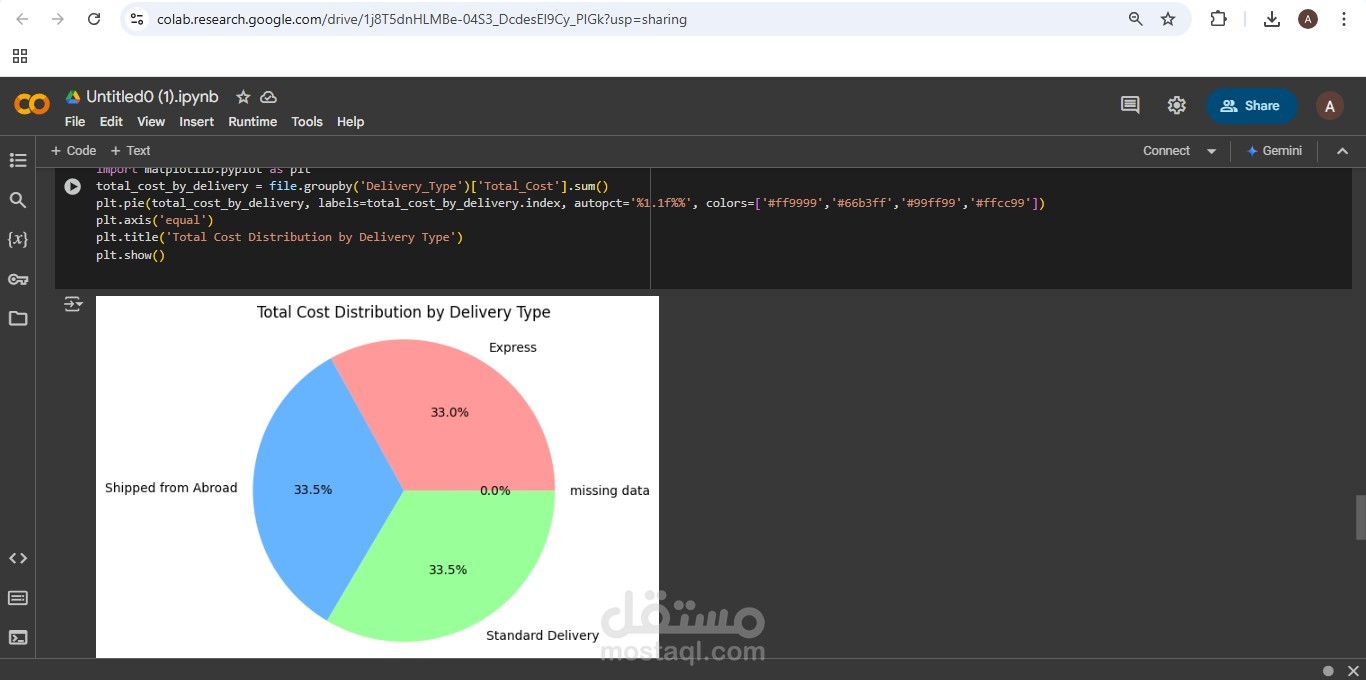Run the pie chart code cell
The image size is (1366, 680).
tap(73, 186)
